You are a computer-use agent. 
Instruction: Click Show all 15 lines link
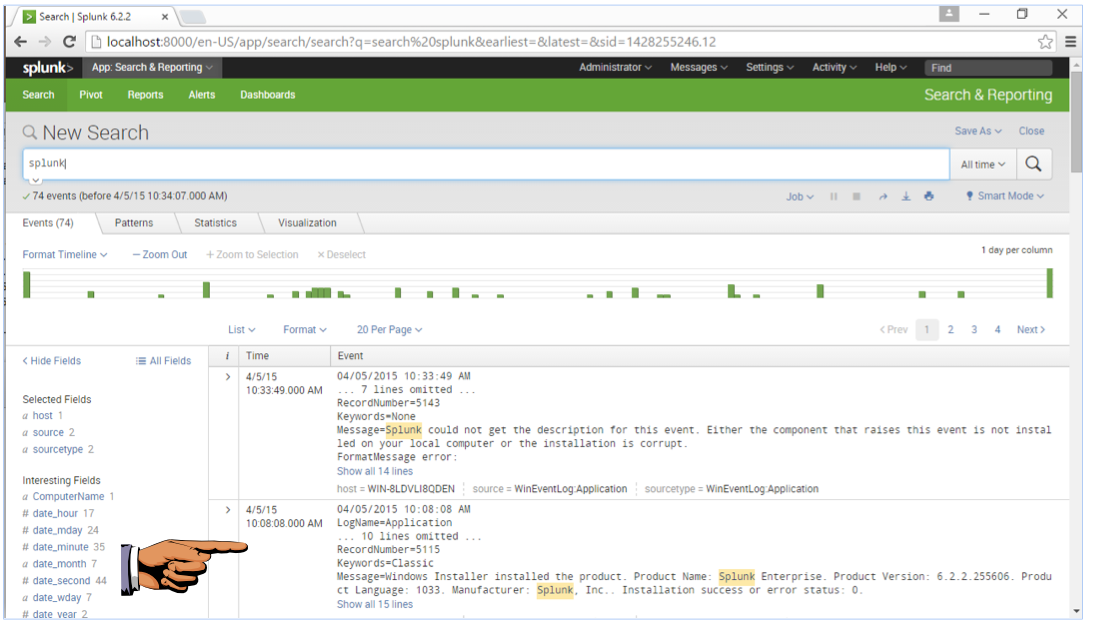point(375,604)
